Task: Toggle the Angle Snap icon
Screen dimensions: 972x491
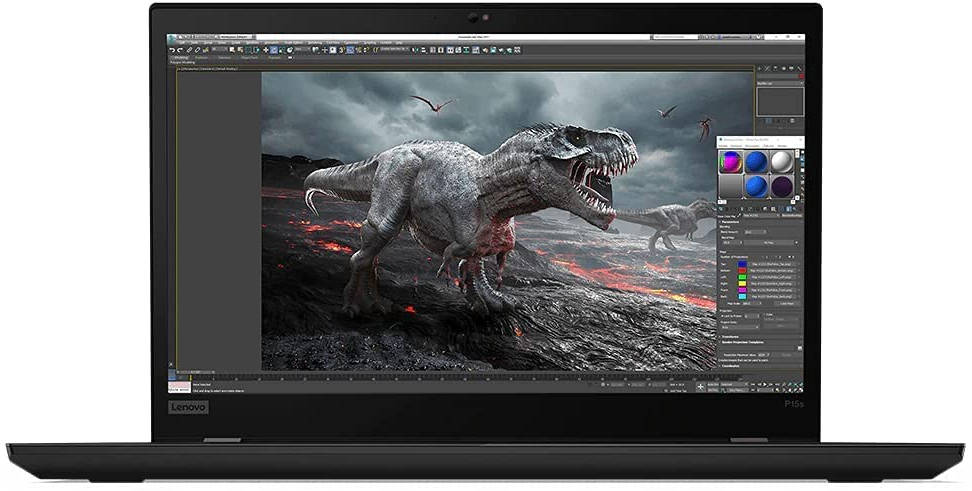Action: tap(350, 50)
